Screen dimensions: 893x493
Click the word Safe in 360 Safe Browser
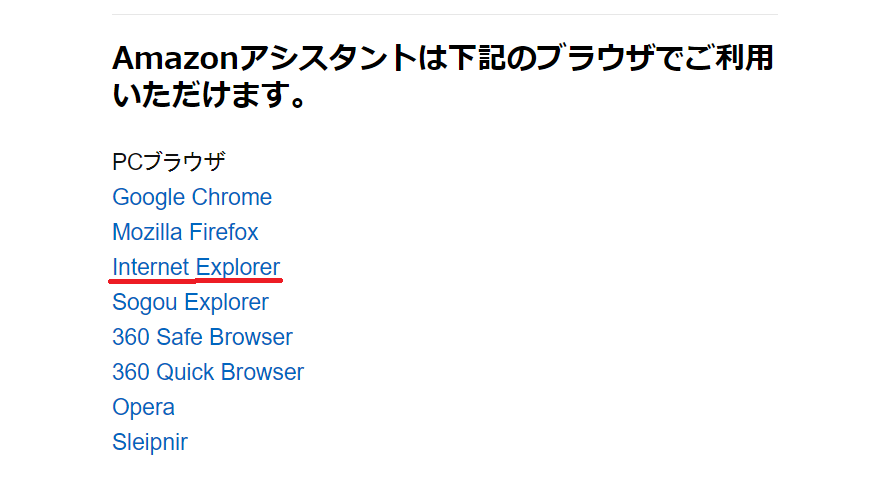click(177, 337)
